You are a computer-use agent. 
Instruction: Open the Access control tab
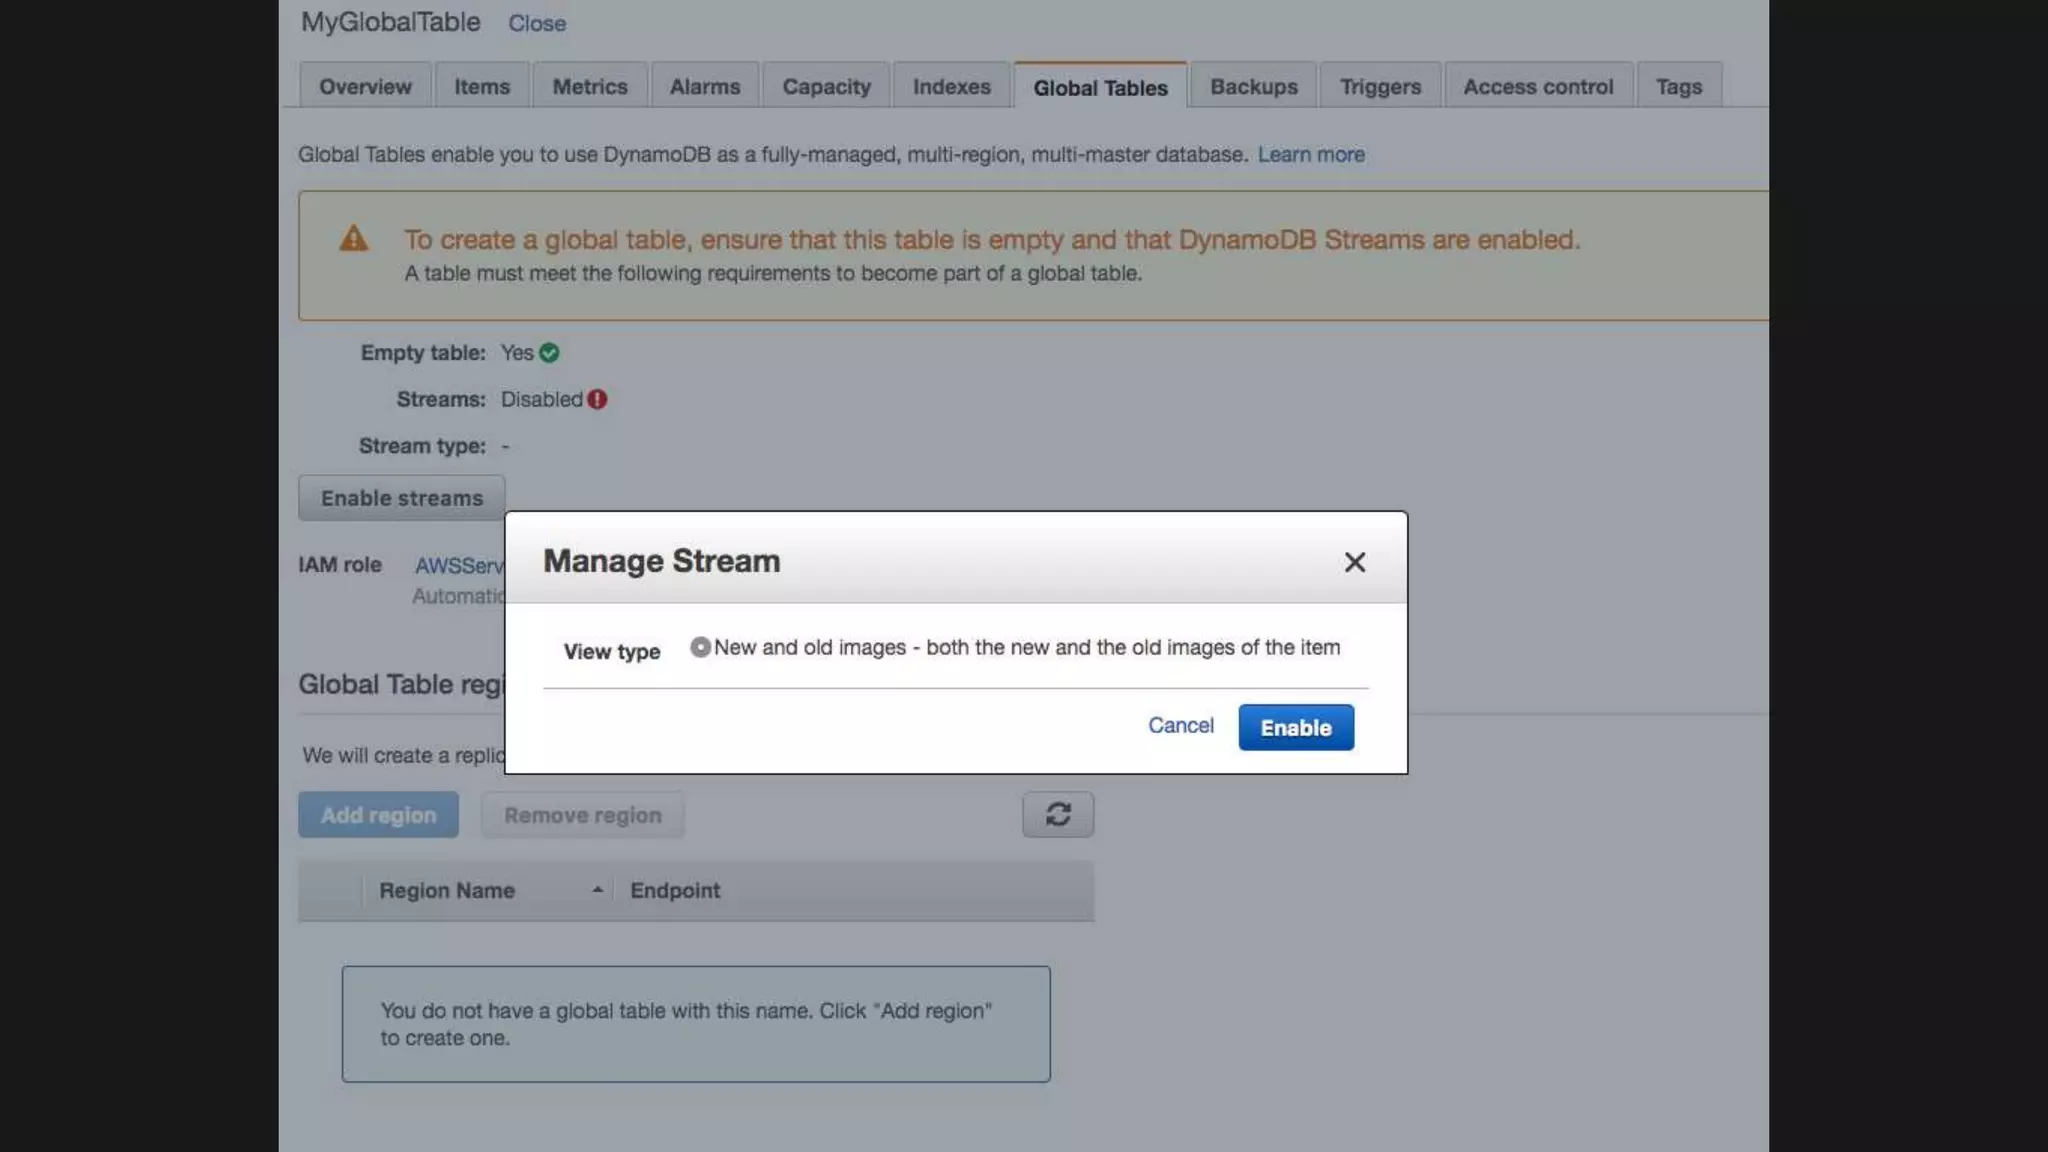pyautogui.click(x=1537, y=87)
